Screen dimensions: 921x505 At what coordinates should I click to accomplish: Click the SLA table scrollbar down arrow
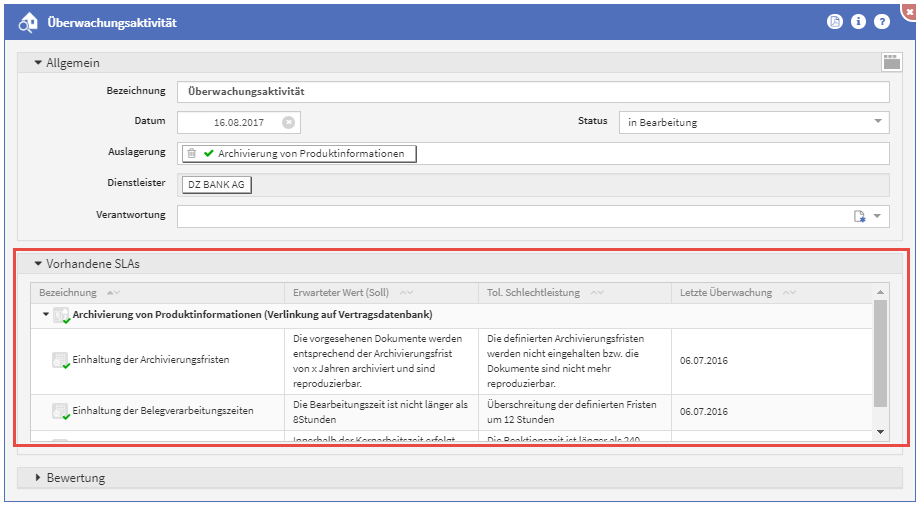point(880,431)
